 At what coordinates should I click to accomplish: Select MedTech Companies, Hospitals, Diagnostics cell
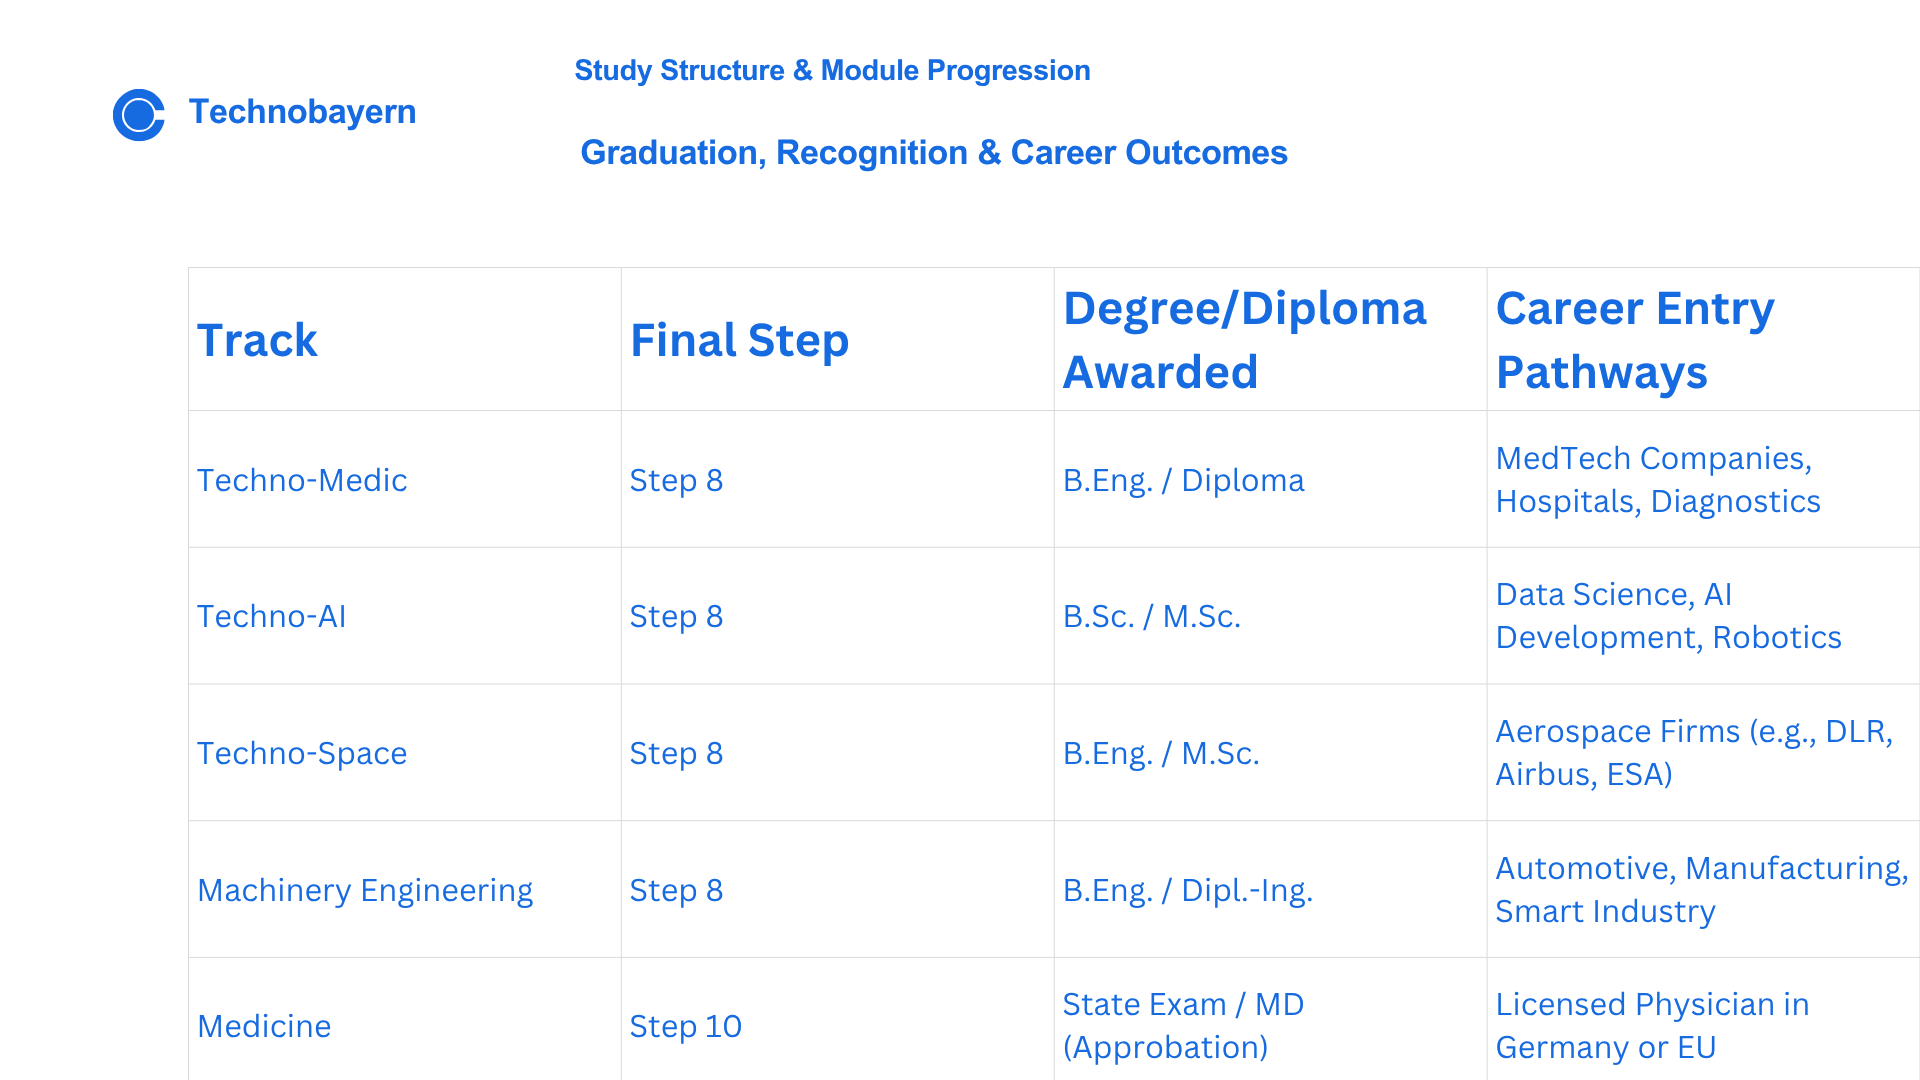coord(1703,479)
